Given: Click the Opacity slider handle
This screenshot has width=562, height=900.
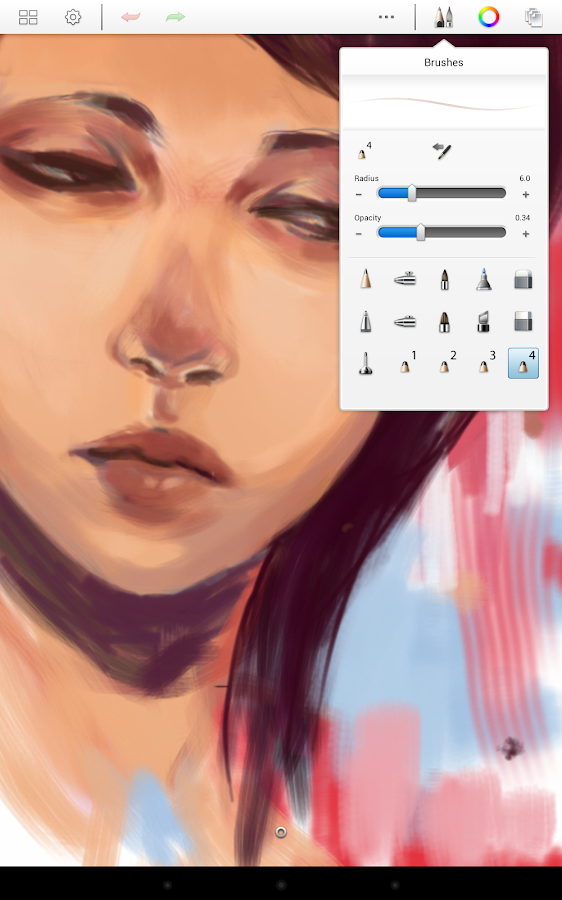Looking at the screenshot, I should point(421,232).
